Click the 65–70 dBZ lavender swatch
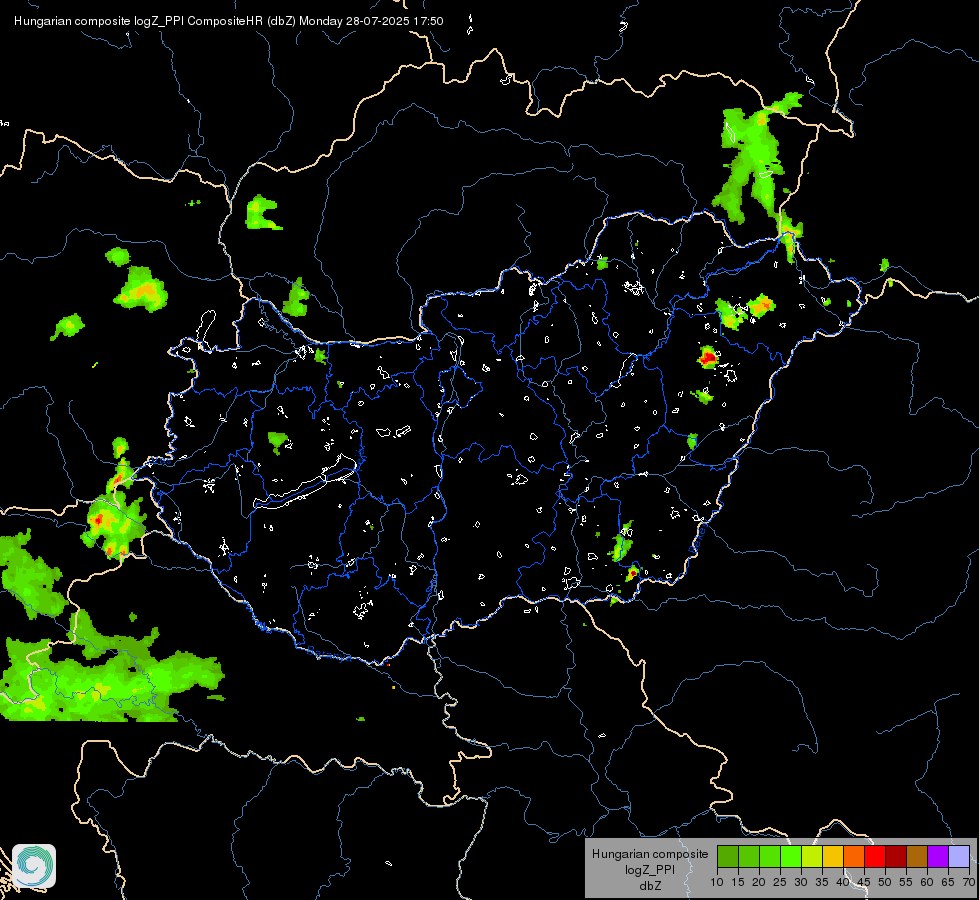979x900 pixels. click(x=959, y=856)
